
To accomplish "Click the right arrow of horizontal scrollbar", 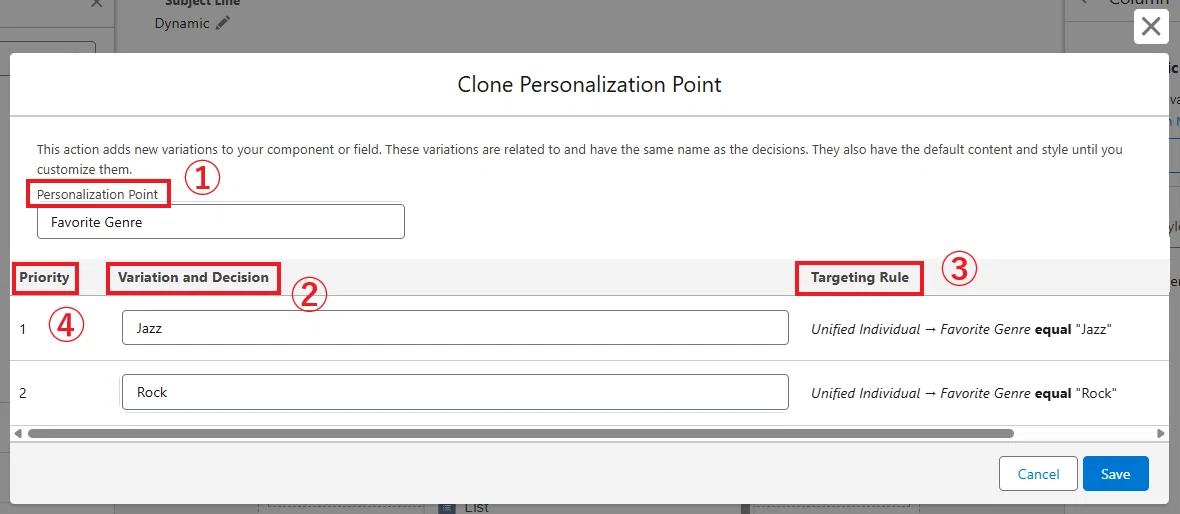I will point(1160,433).
